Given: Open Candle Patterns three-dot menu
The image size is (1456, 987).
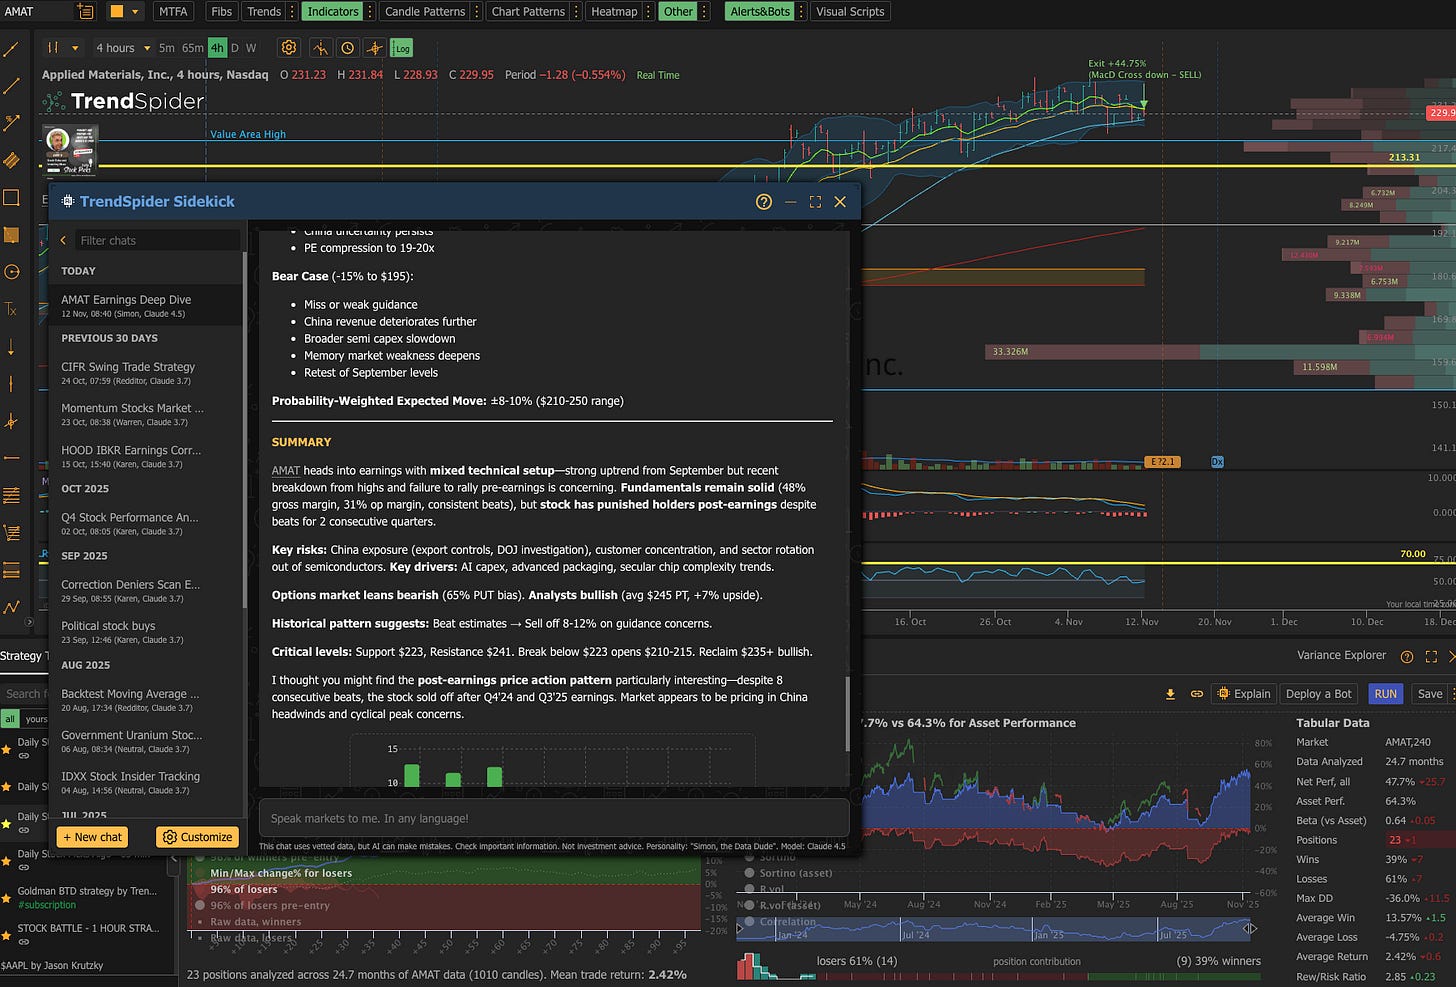Looking at the screenshot, I should point(477,12).
